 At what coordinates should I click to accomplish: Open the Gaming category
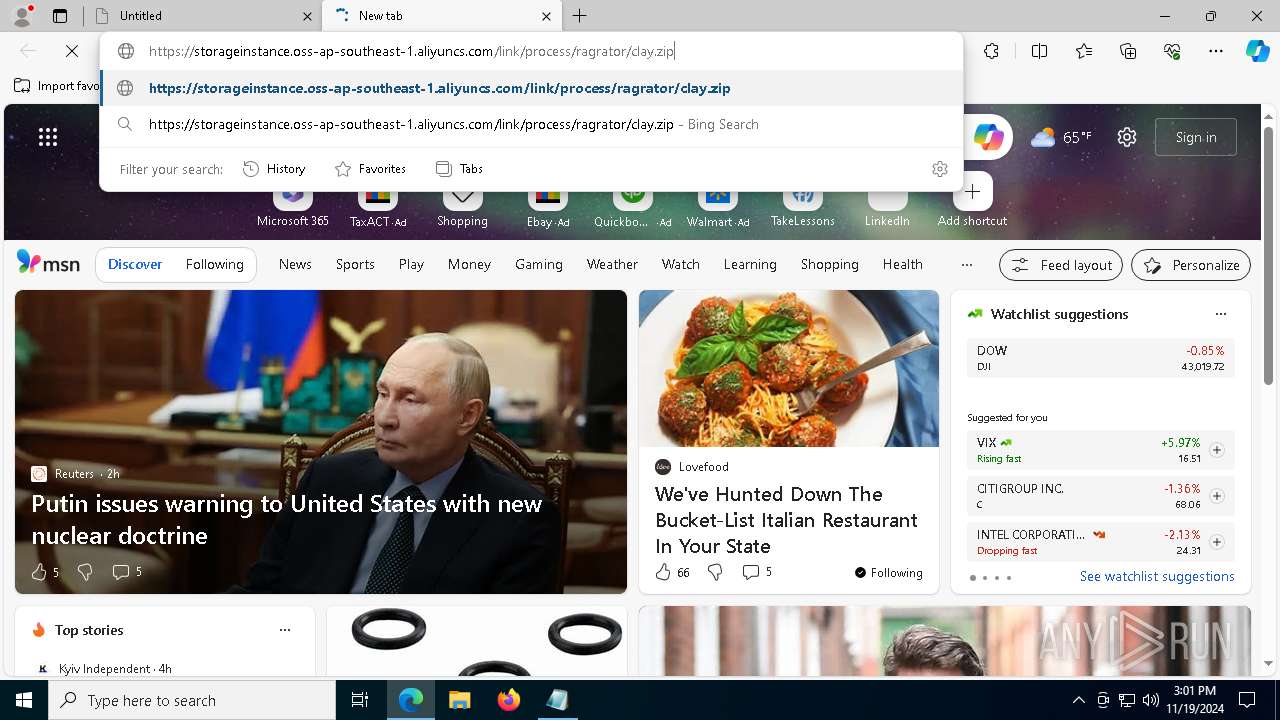coord(539,264)
